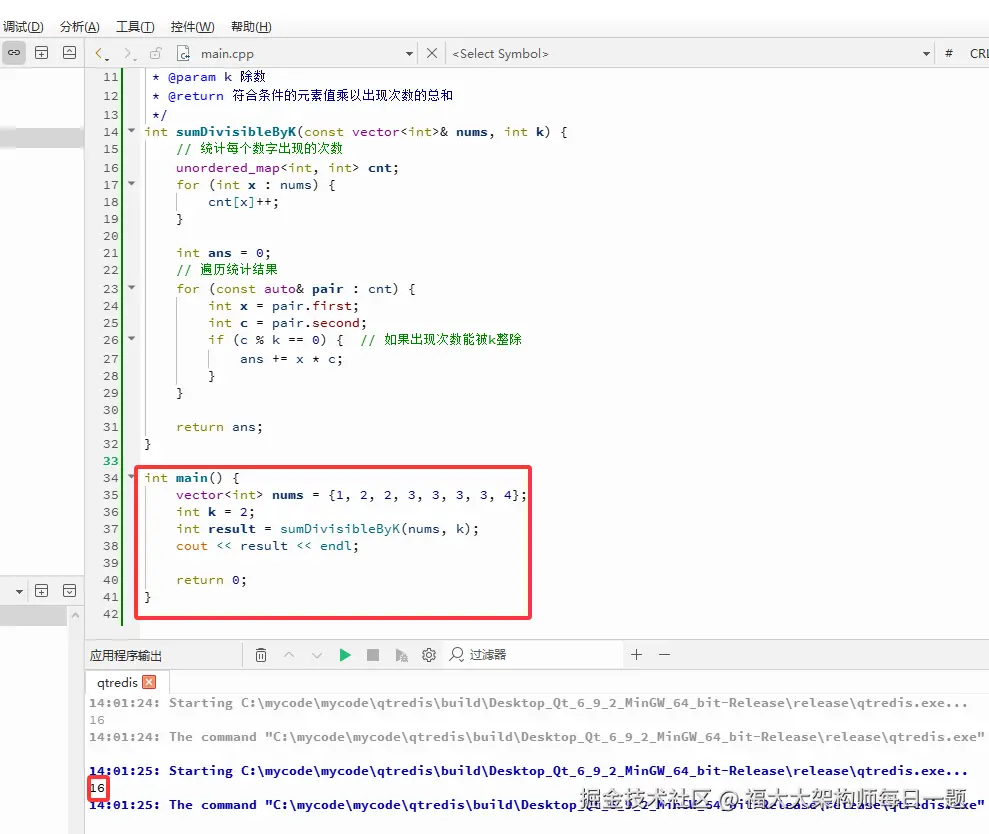This screenshot has width=989, height=834.
Task: Open the 调试(D) debug menu
Action: (x=23, y=26)
